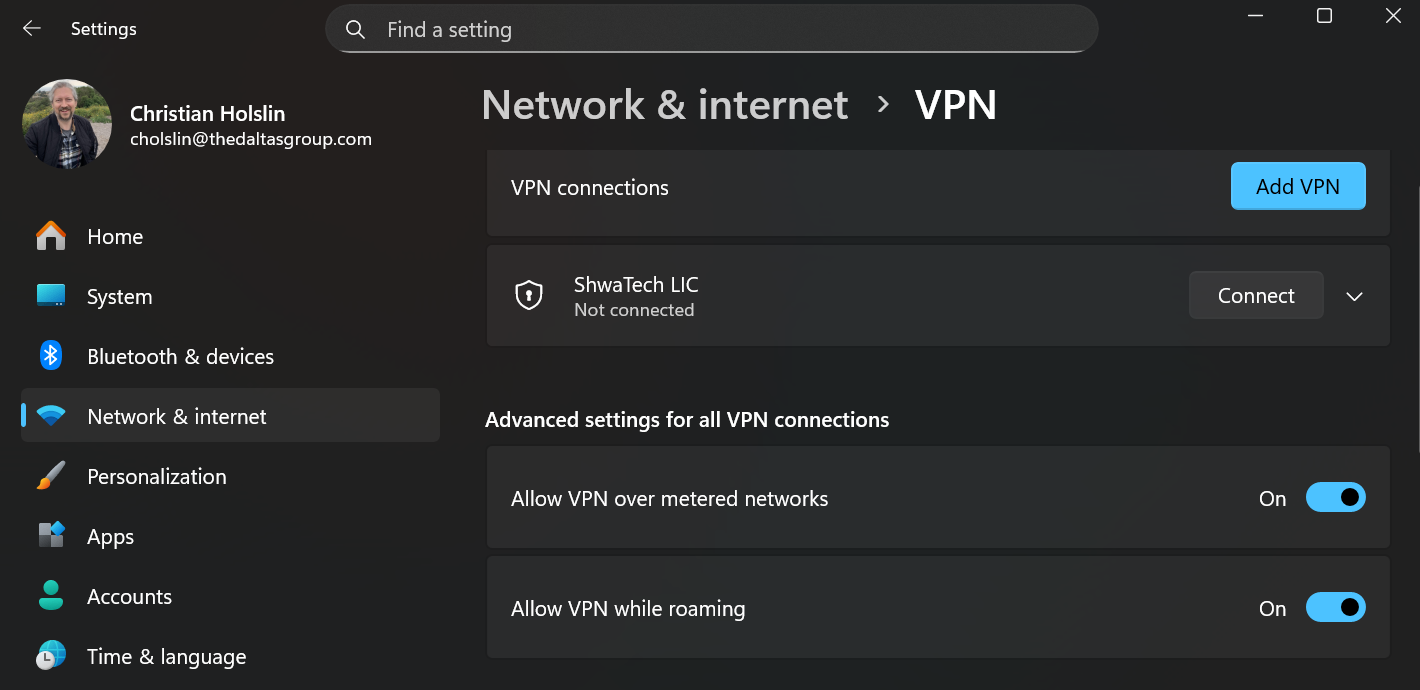Disable VPN over metered networks toggle
This screenshot has height=690, width=1420.
pos(1335,498)
